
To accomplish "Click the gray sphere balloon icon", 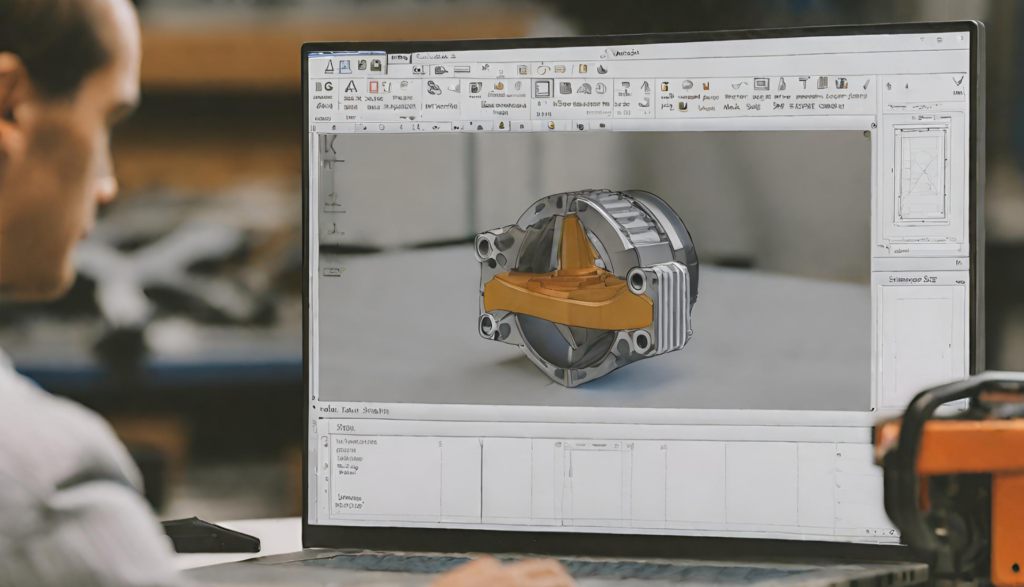I will click(x=687, y=85).
